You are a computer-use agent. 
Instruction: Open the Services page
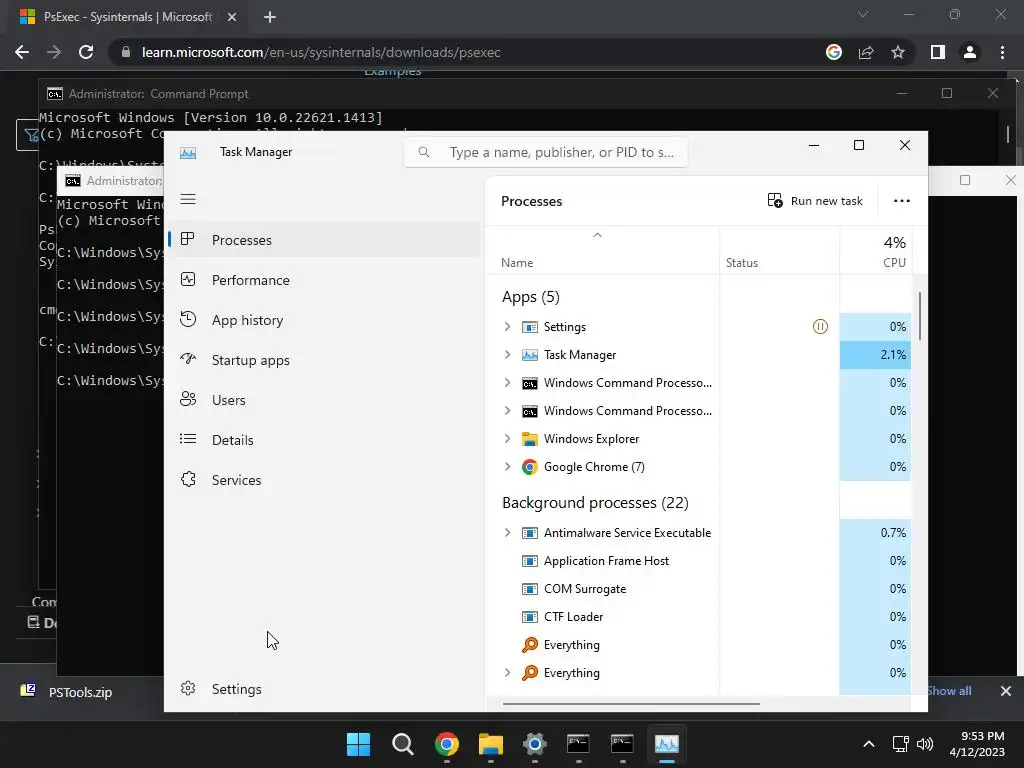tap(324, 480)
